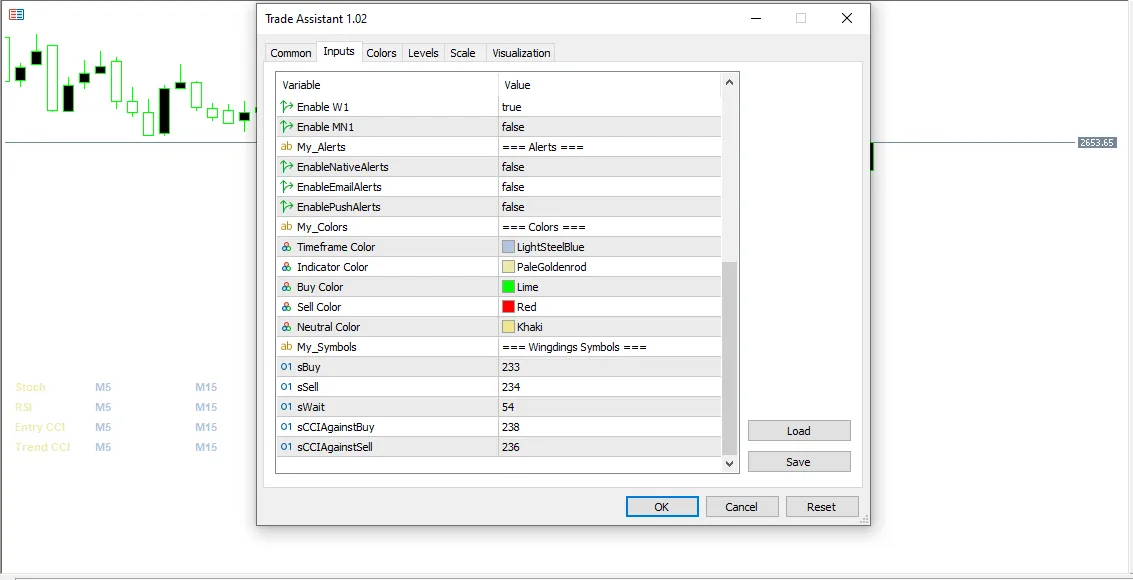The width and height of the screenshot is (1133, 580).
Task: Click the sBuy integer type icon
Action: (x=287, y=367)
